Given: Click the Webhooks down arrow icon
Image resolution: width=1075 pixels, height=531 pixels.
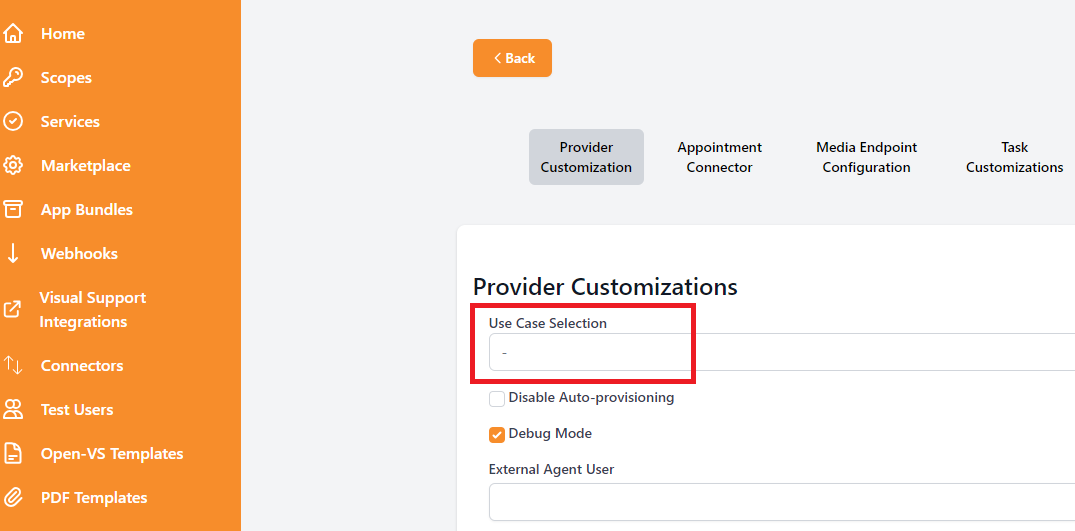Looking at the screenshot, I should click(x=13, y=254).
